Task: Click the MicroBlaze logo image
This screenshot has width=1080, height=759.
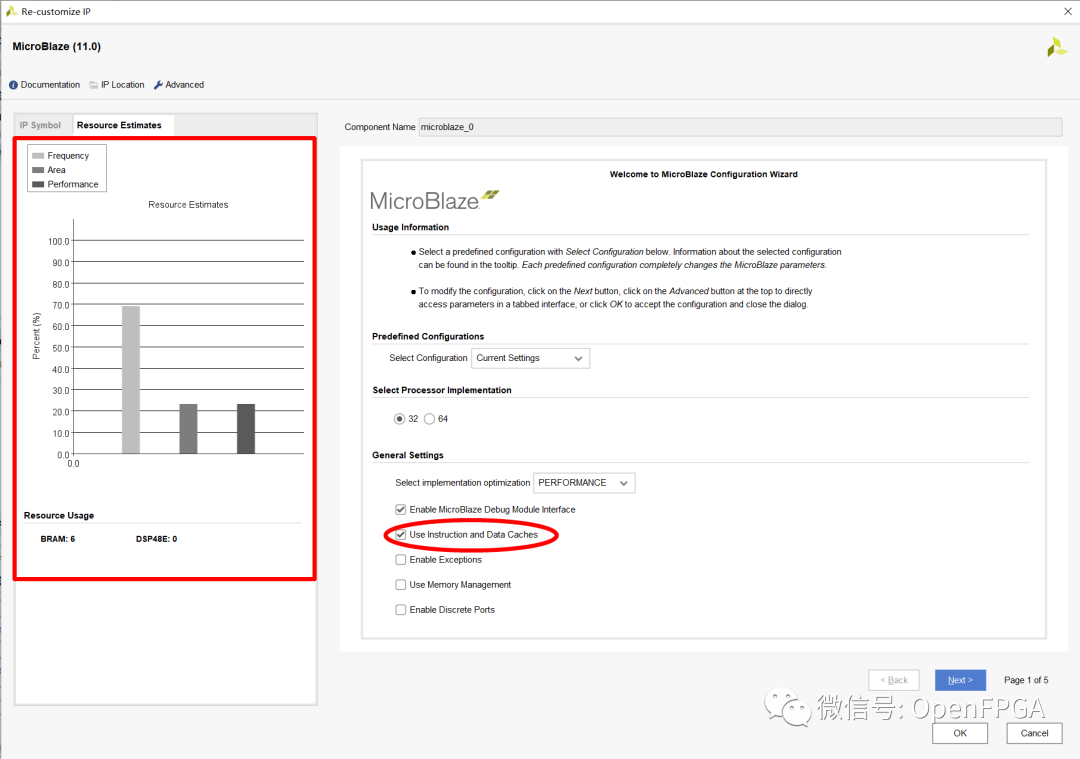Action: (x=435, y=200)
